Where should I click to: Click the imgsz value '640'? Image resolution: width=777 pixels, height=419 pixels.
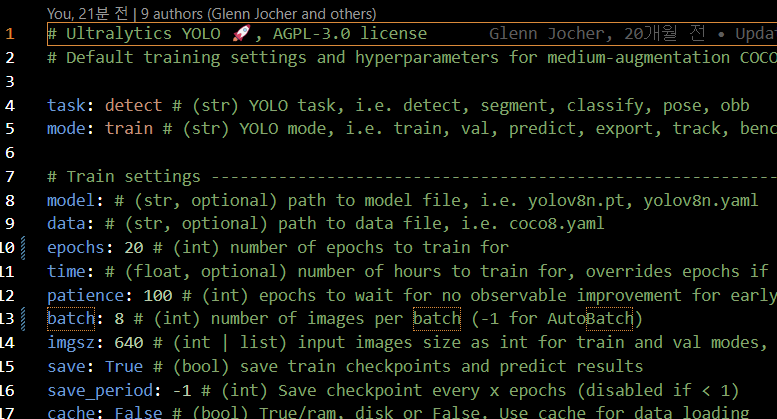pyautogui.click(x=129, y=343)
